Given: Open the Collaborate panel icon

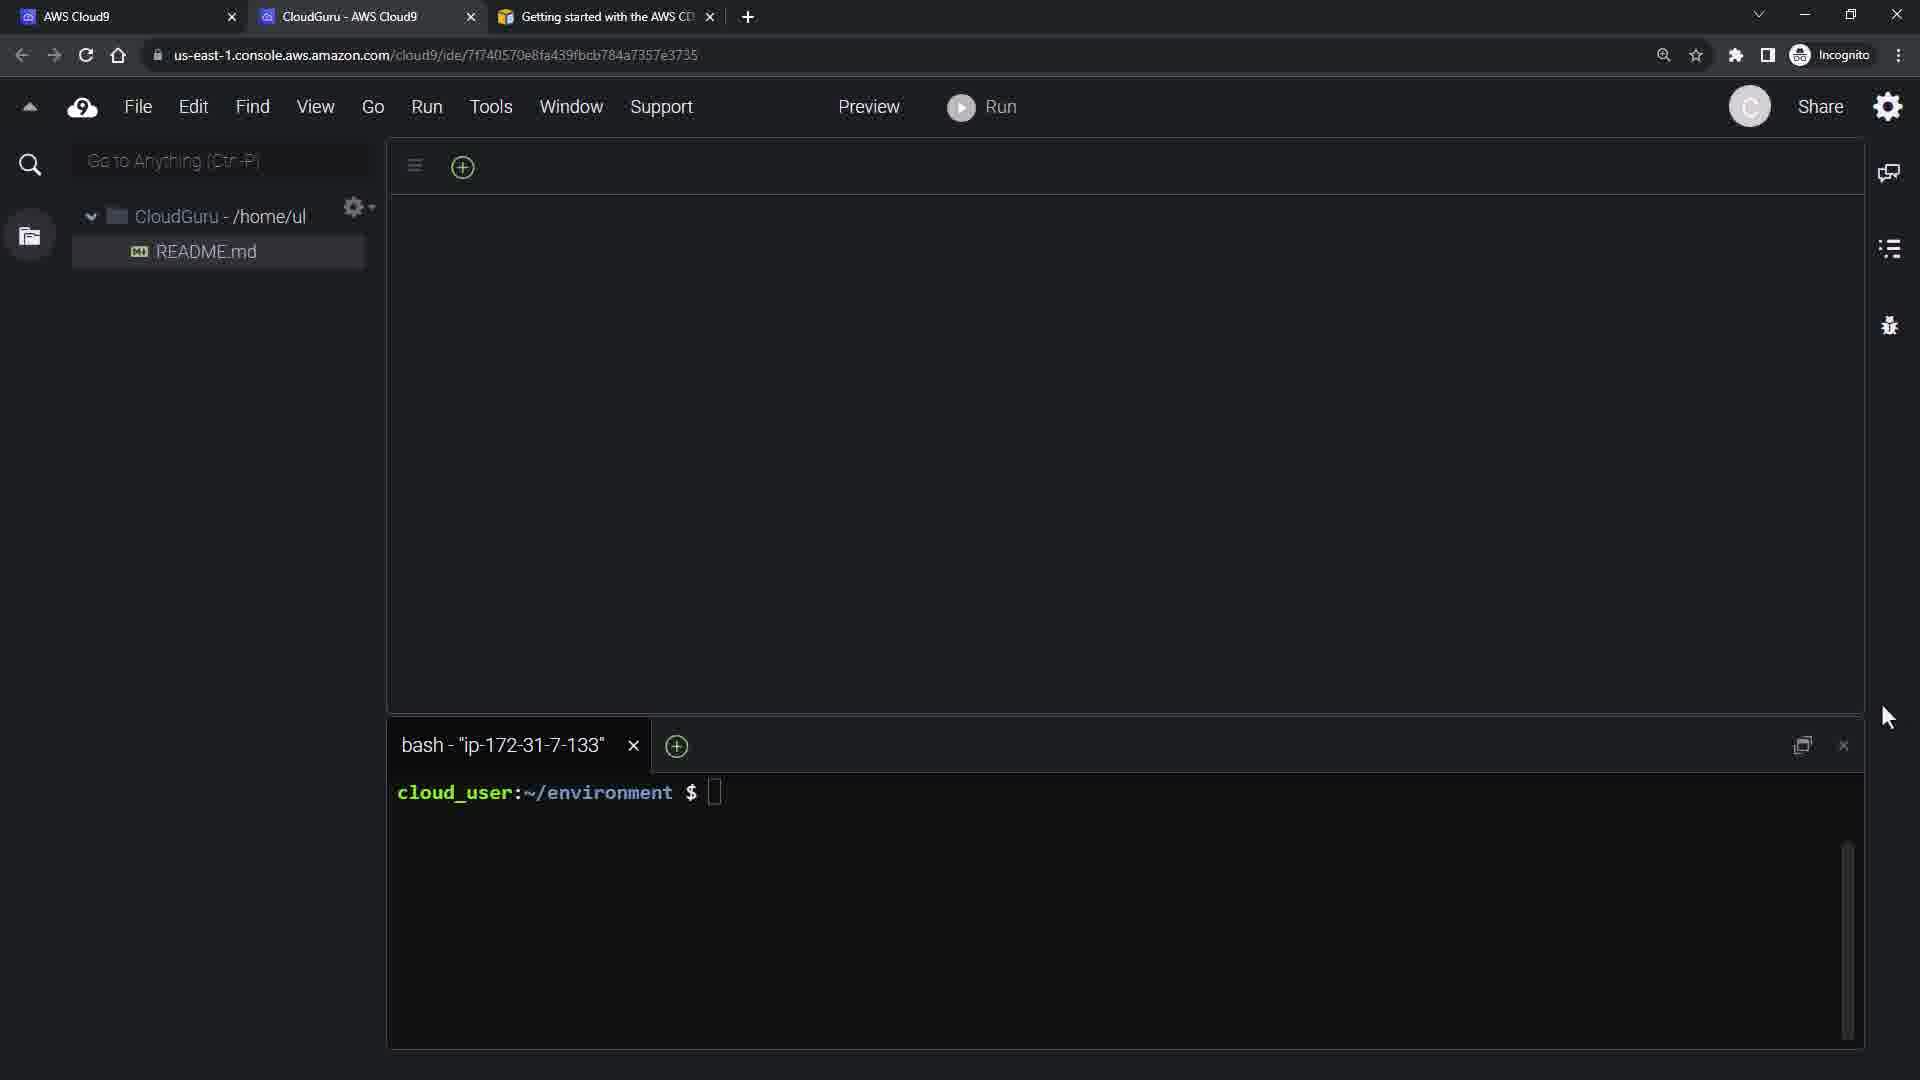Looking at the screenshot, I should coord(1889,173).
